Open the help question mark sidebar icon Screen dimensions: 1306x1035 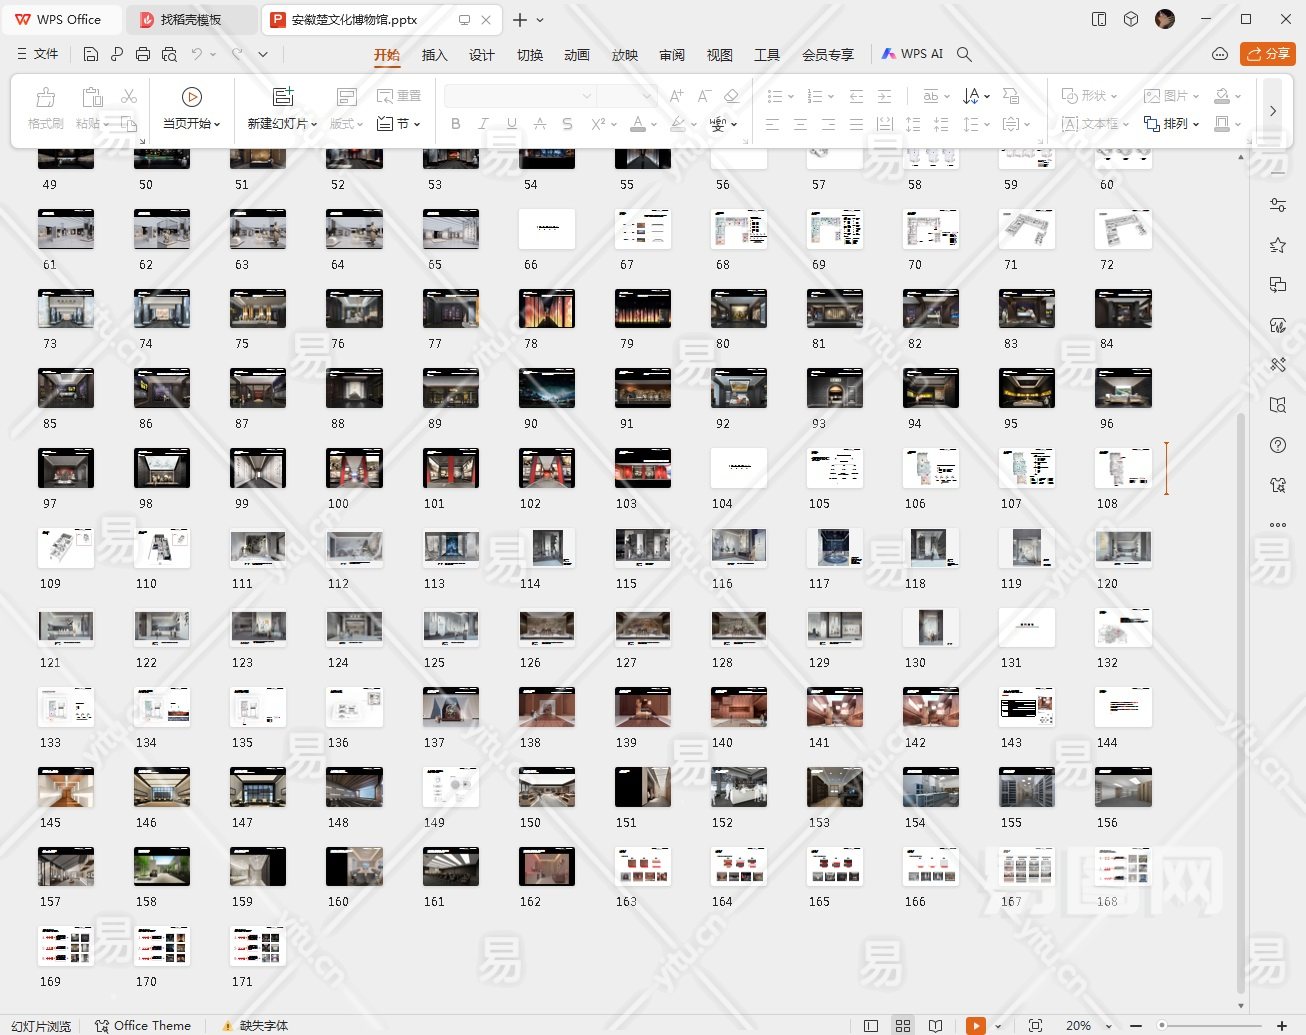1277,445
